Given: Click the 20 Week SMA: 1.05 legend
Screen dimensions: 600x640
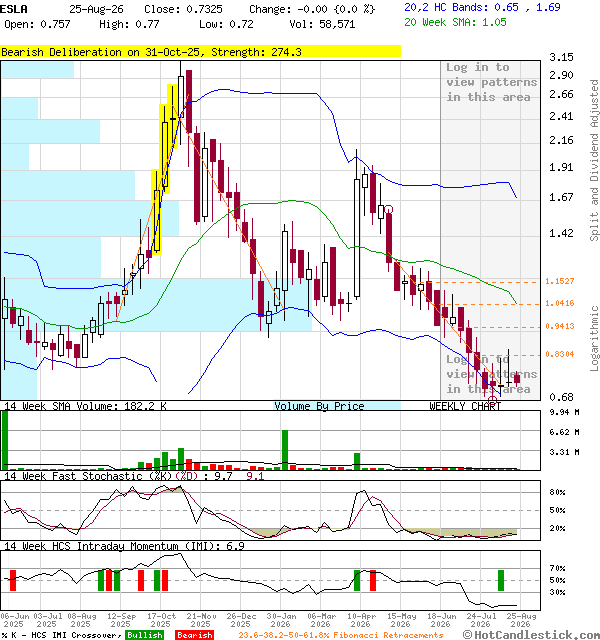Looking at the screenshot, I should (455, 22).
